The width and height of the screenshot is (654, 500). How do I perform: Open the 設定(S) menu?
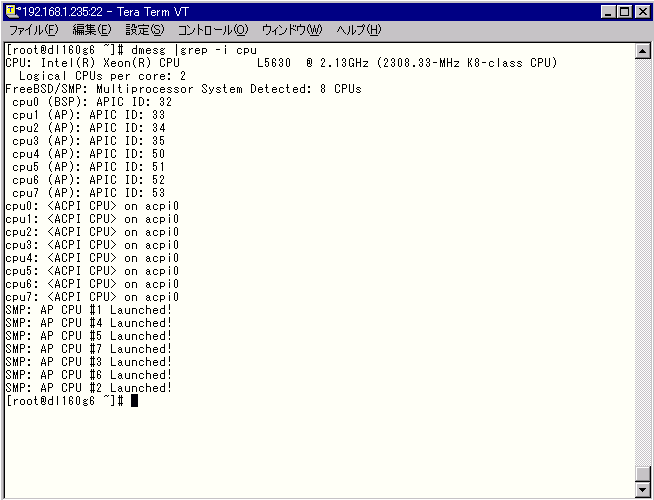click(145, 30)
